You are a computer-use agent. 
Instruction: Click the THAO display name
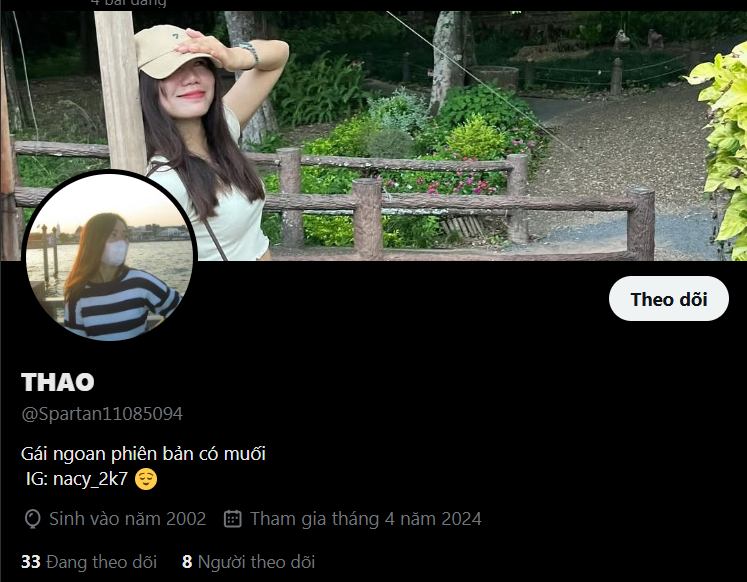pyautogui.click(x=58, y=382)
